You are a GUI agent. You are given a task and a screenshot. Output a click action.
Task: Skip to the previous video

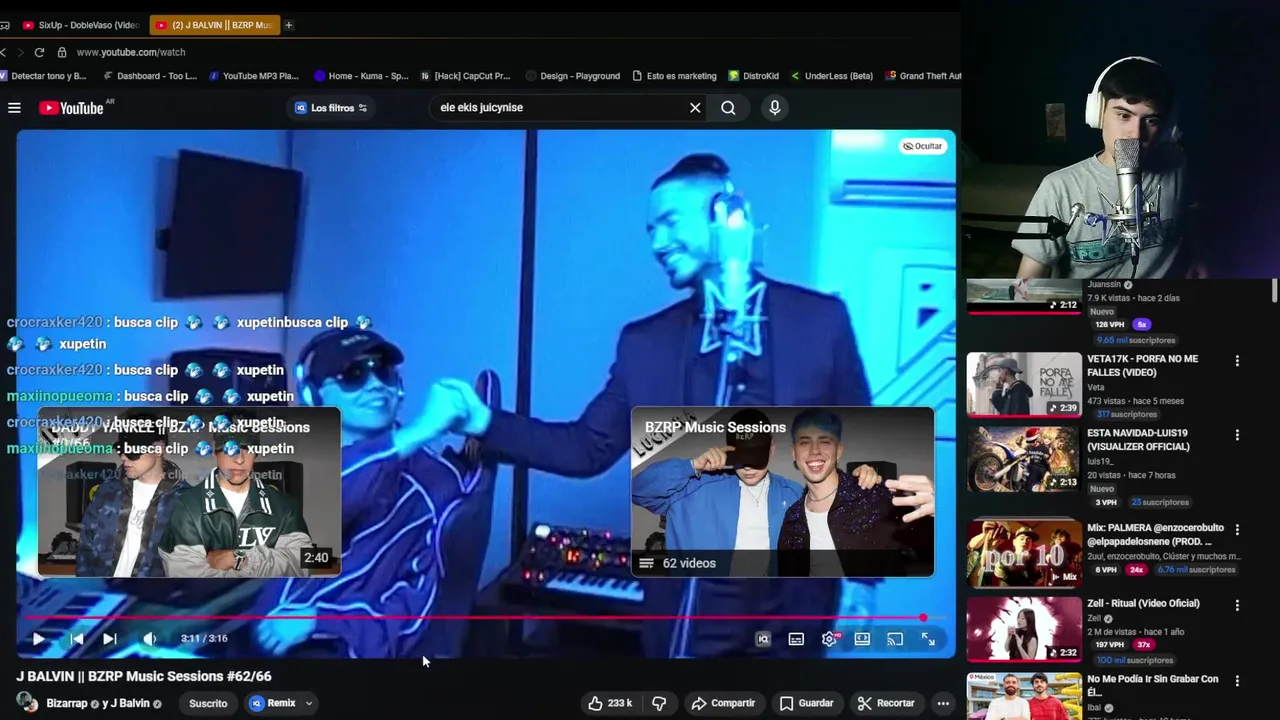76,639
